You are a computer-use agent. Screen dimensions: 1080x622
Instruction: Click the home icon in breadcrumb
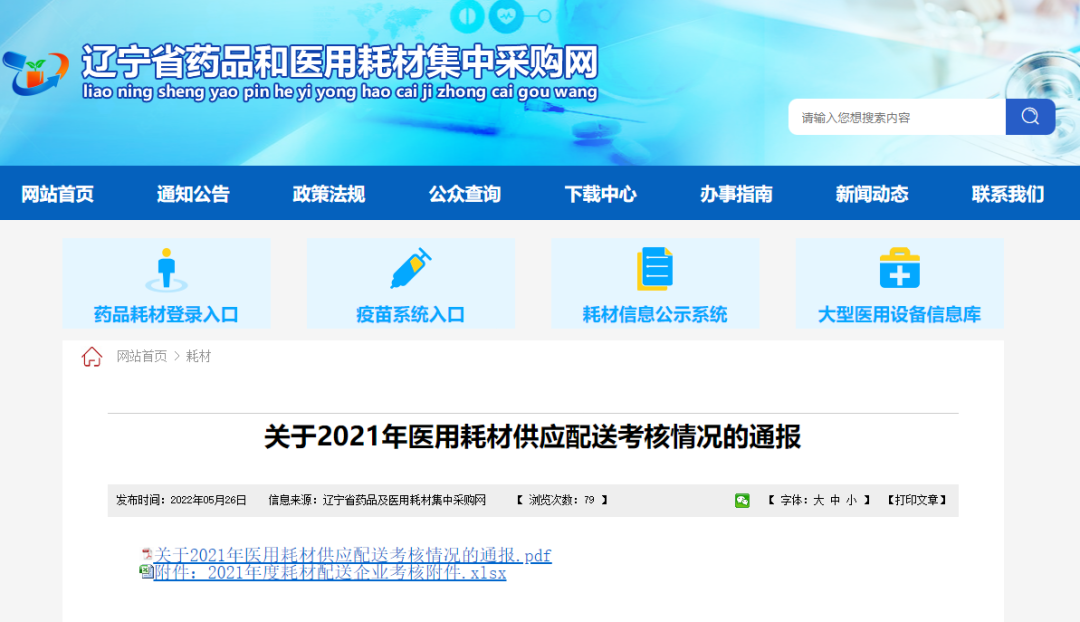point(92,357)
